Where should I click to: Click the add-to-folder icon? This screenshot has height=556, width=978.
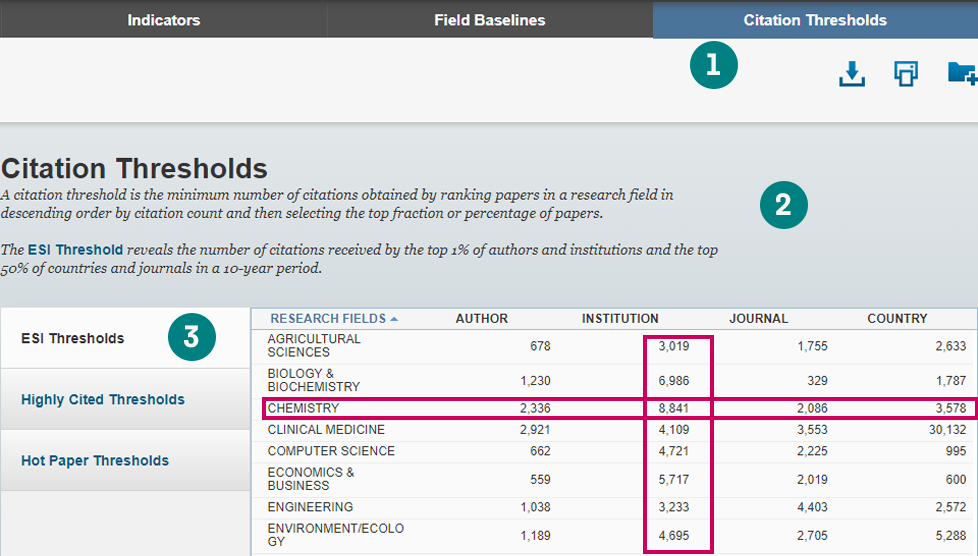coord(962,73)
